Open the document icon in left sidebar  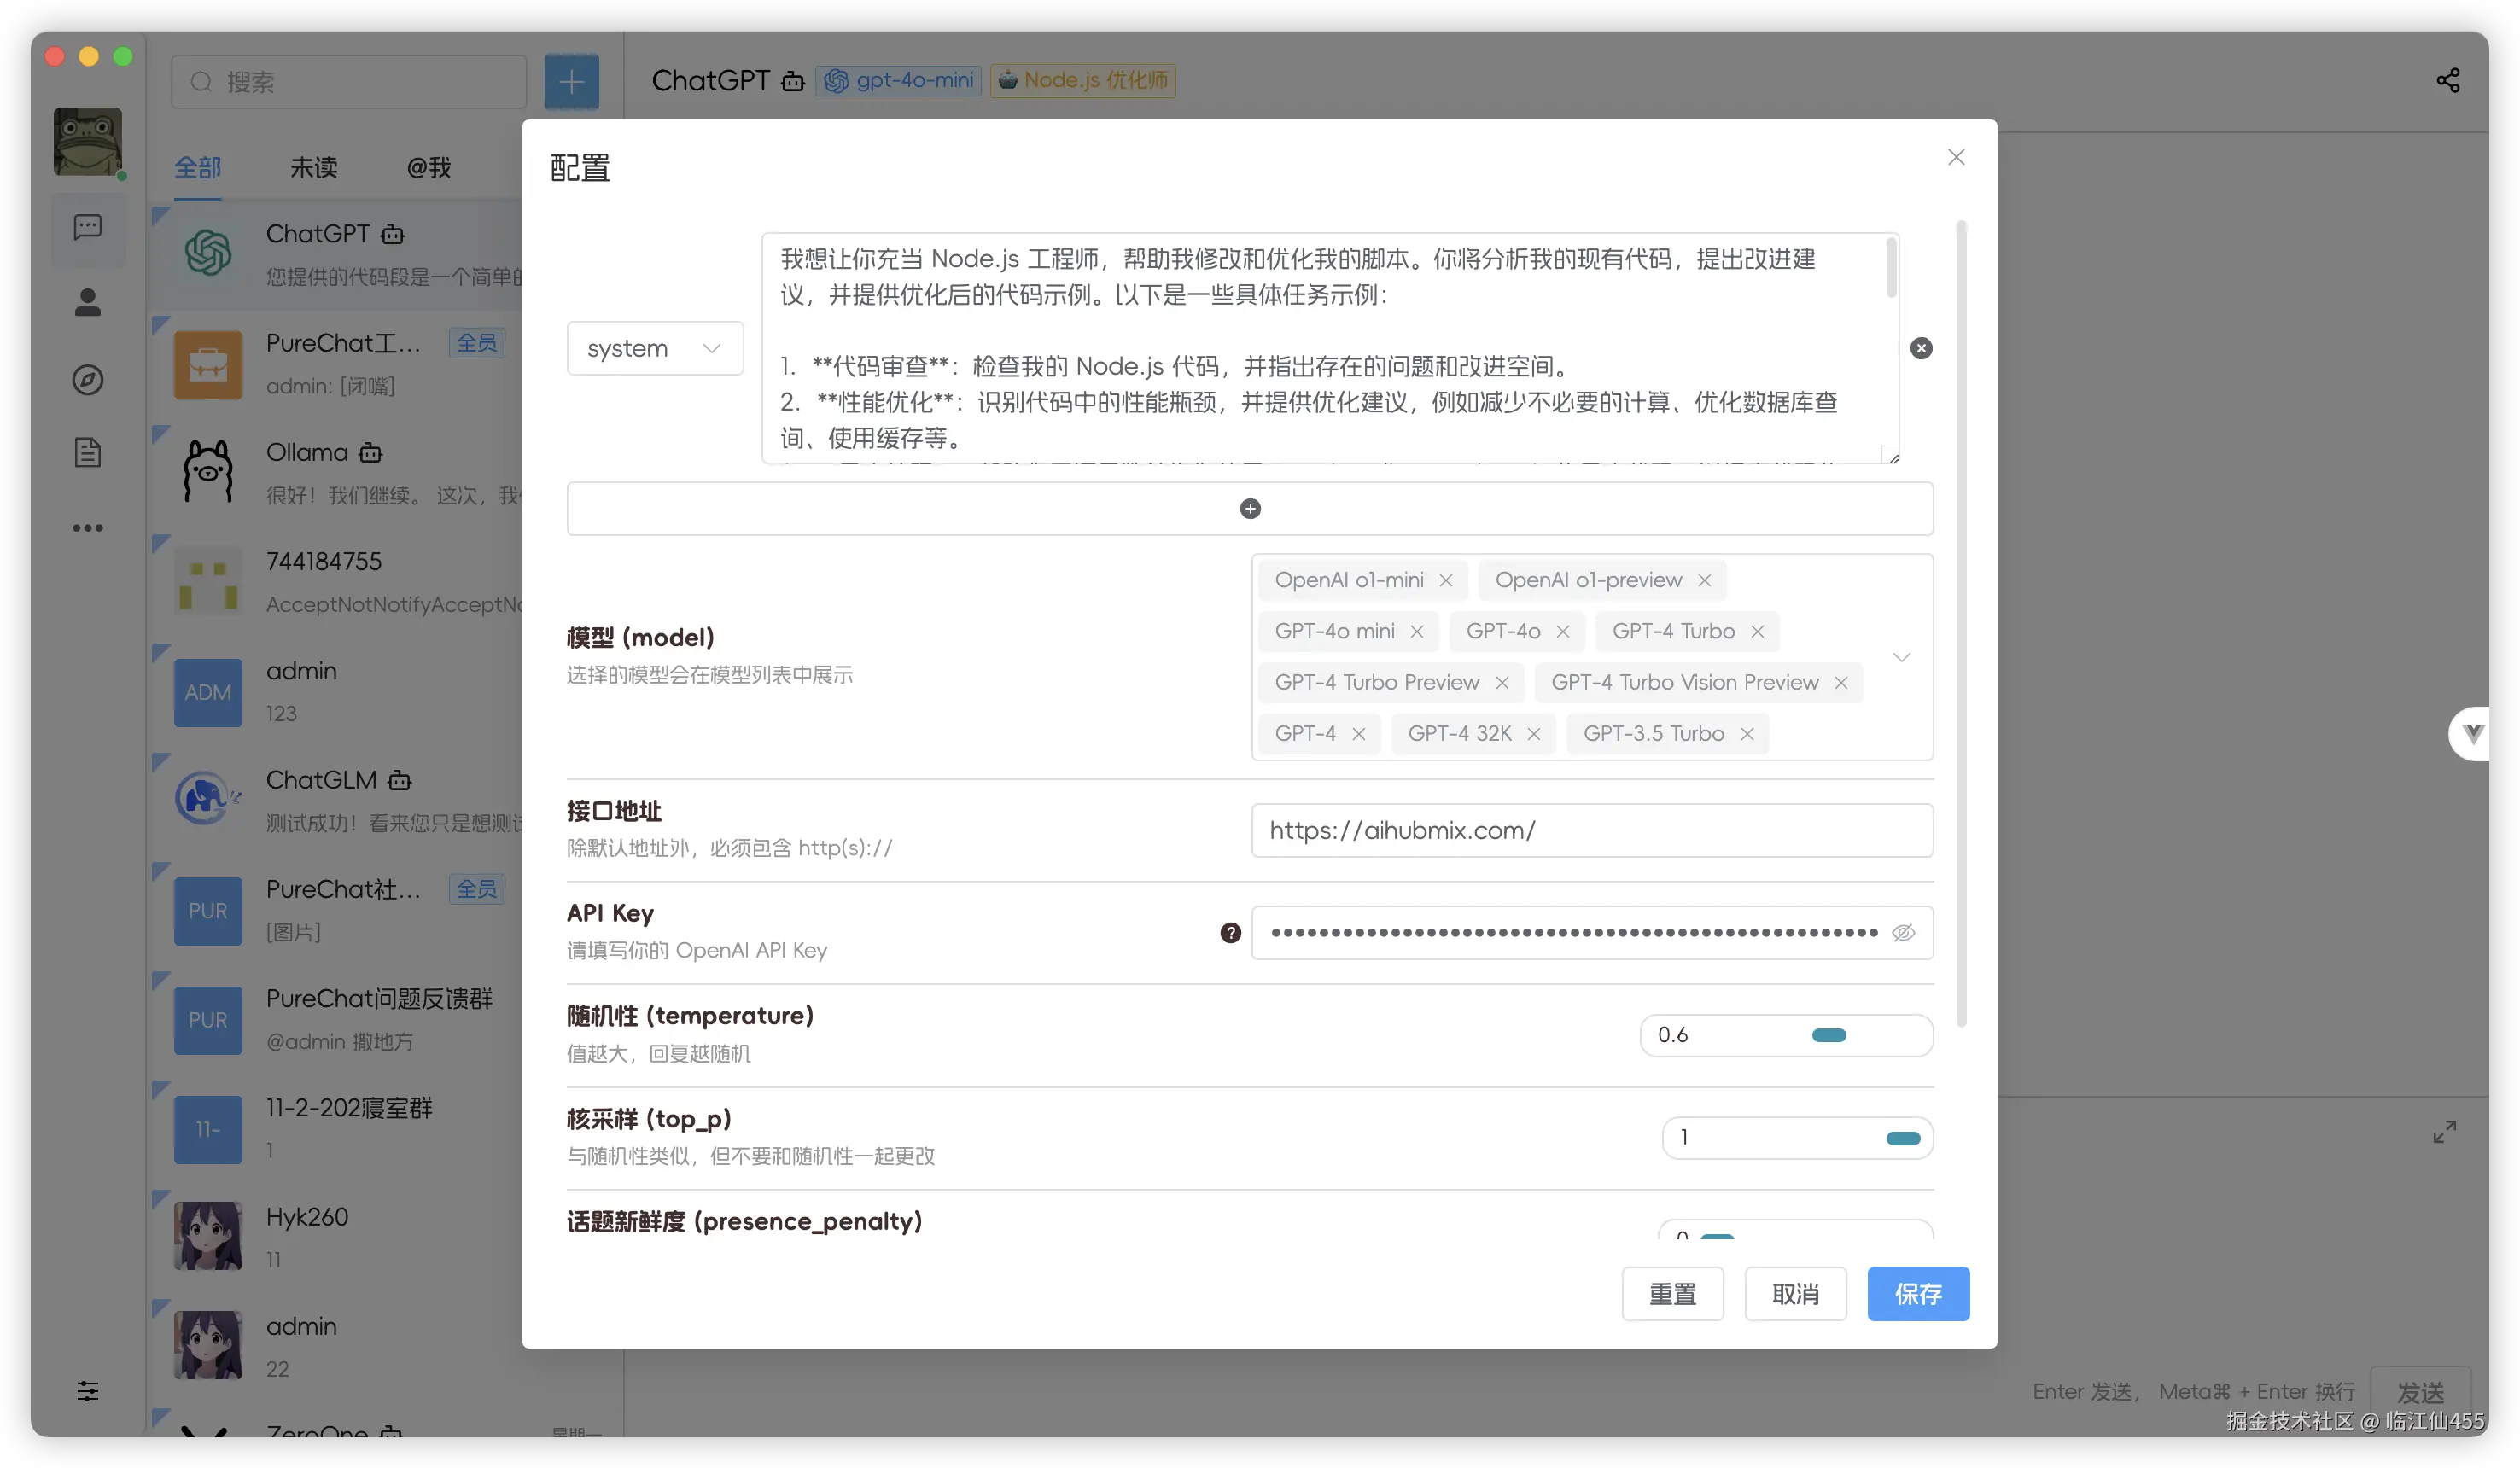(x=88, y=453)
